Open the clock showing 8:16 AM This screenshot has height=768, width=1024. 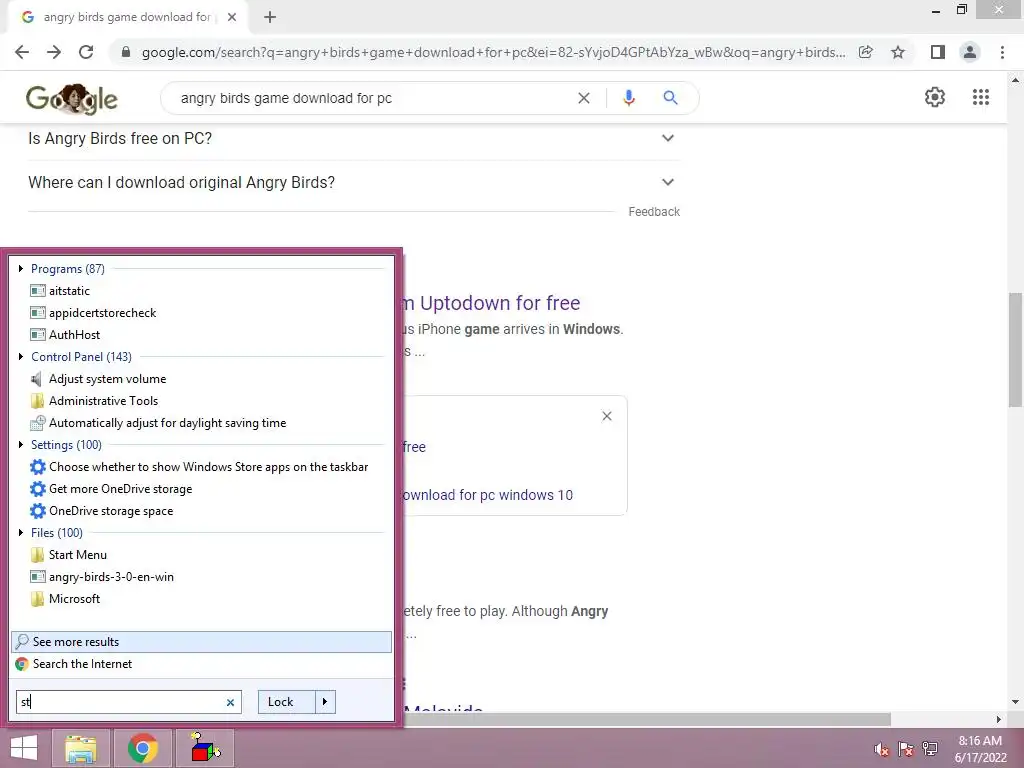coord(980,749)
